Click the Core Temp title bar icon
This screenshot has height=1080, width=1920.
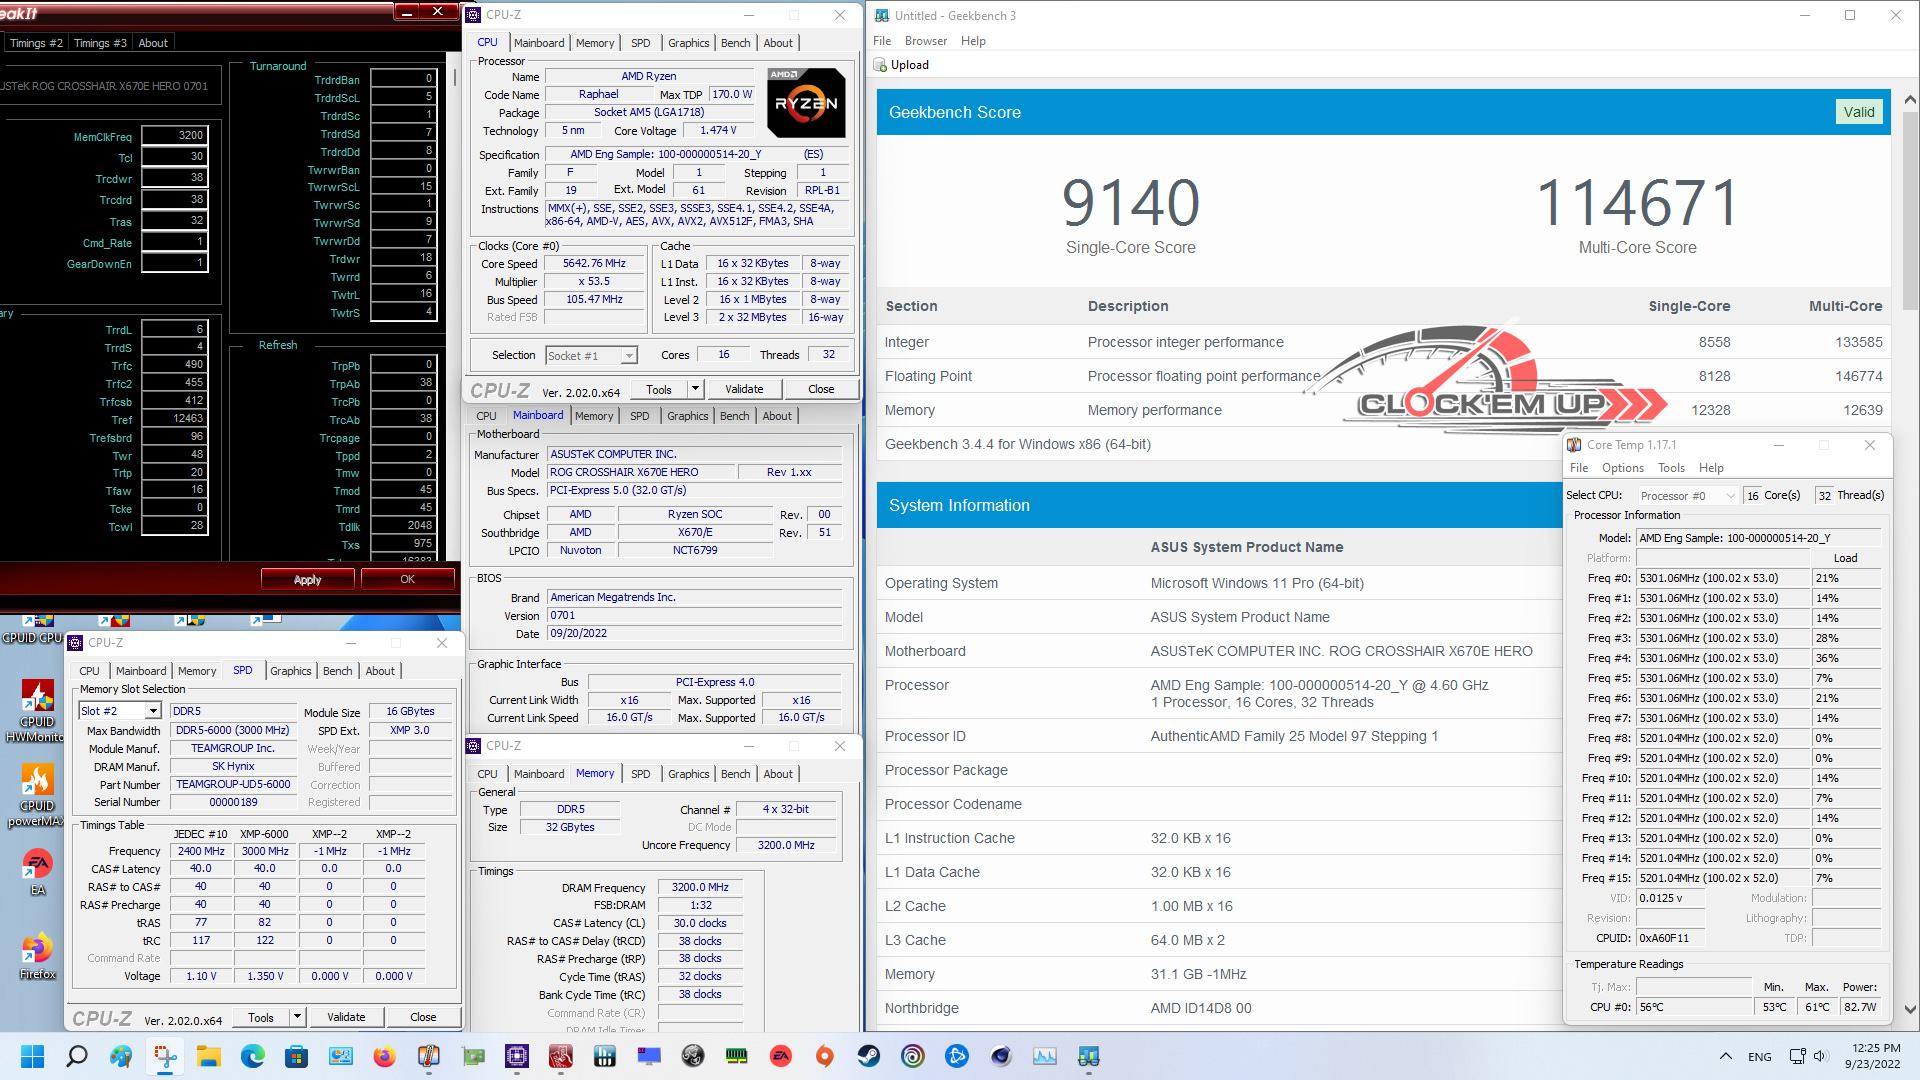click(x=1574, y=445)
